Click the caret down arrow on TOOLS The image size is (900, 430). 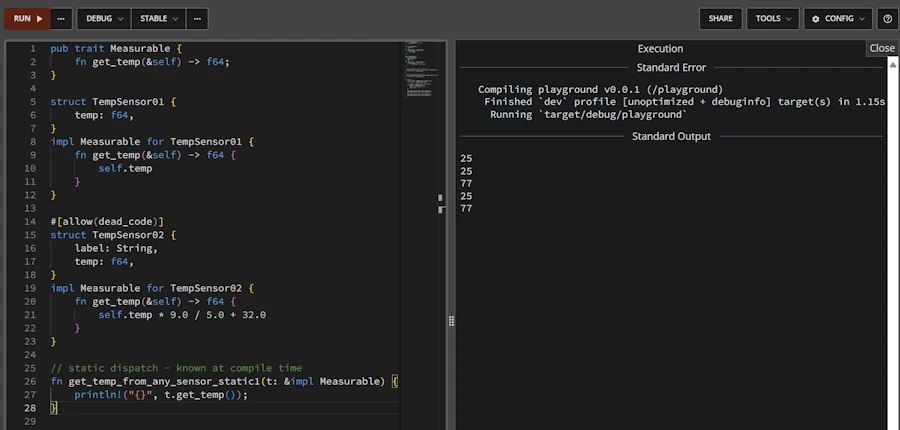[789, 19]
